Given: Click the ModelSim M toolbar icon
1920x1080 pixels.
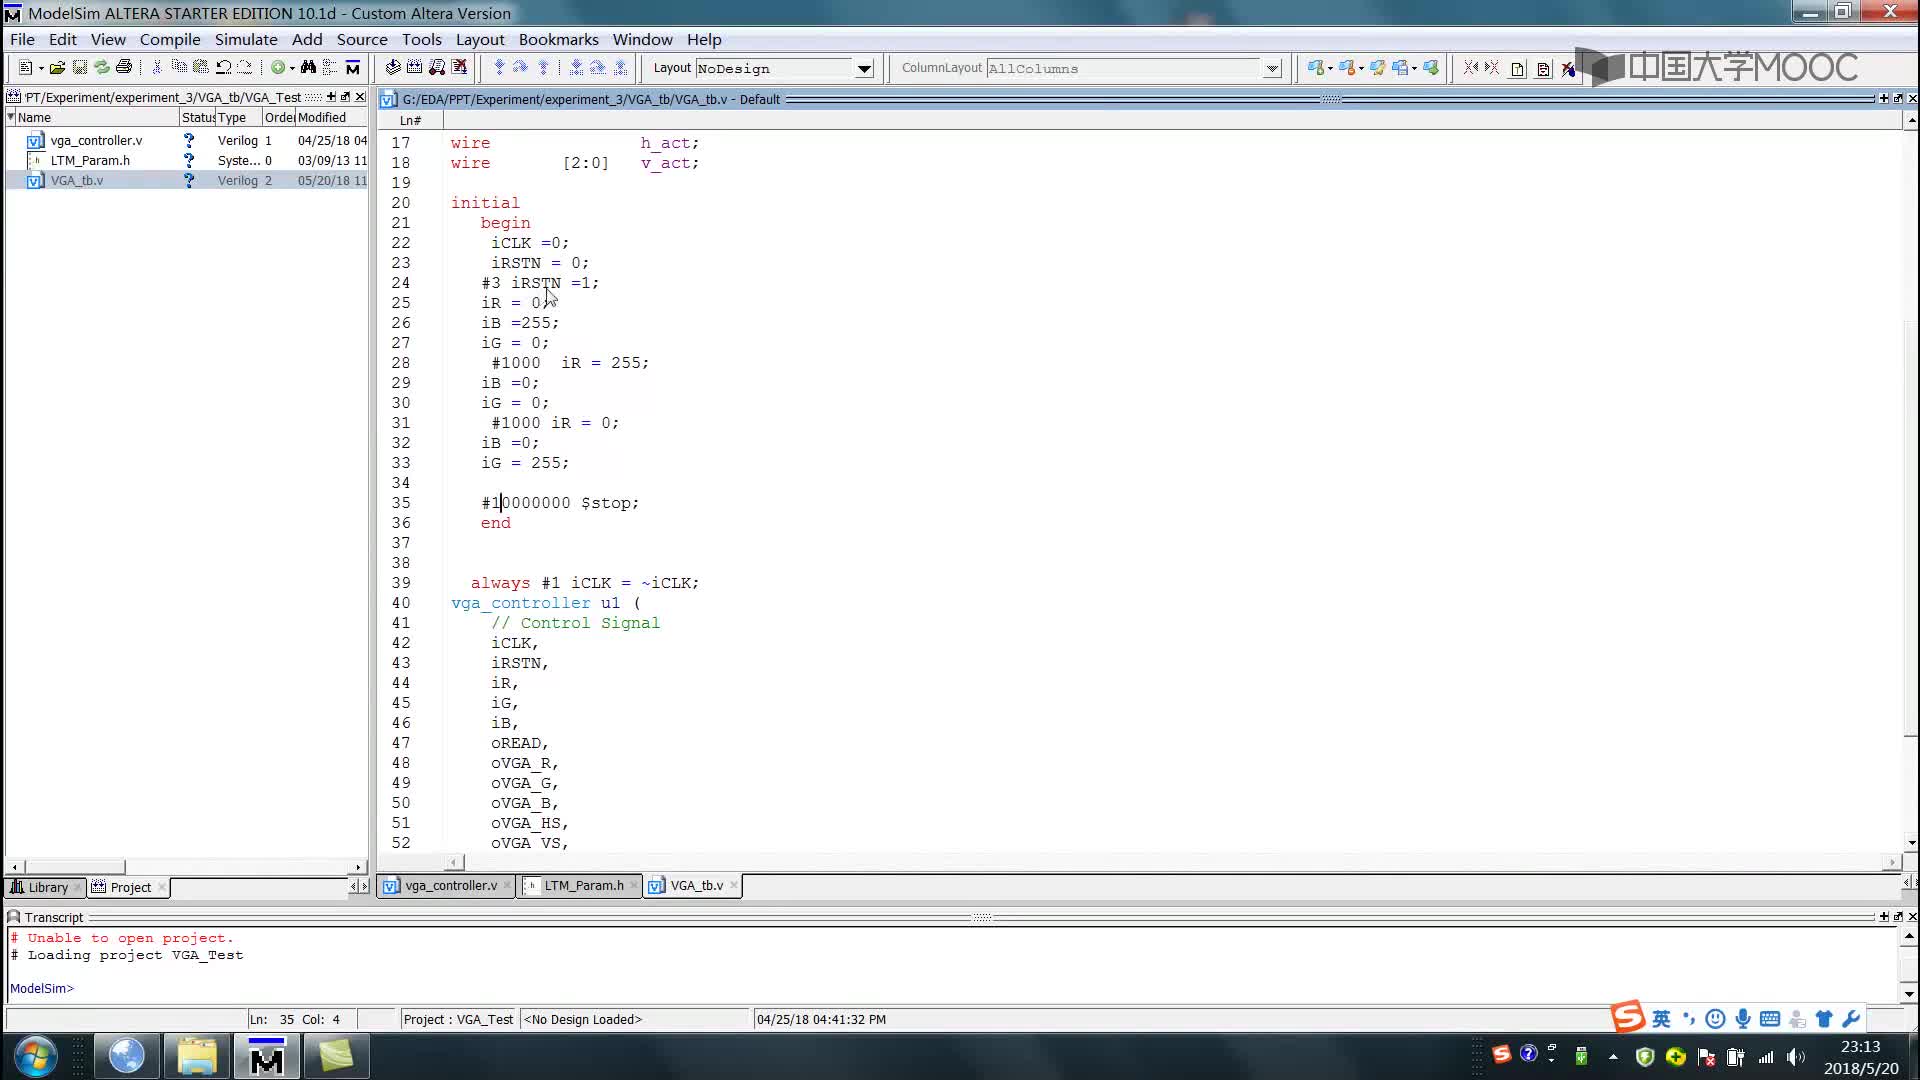Looking at the screenshot, I should 352,67.
